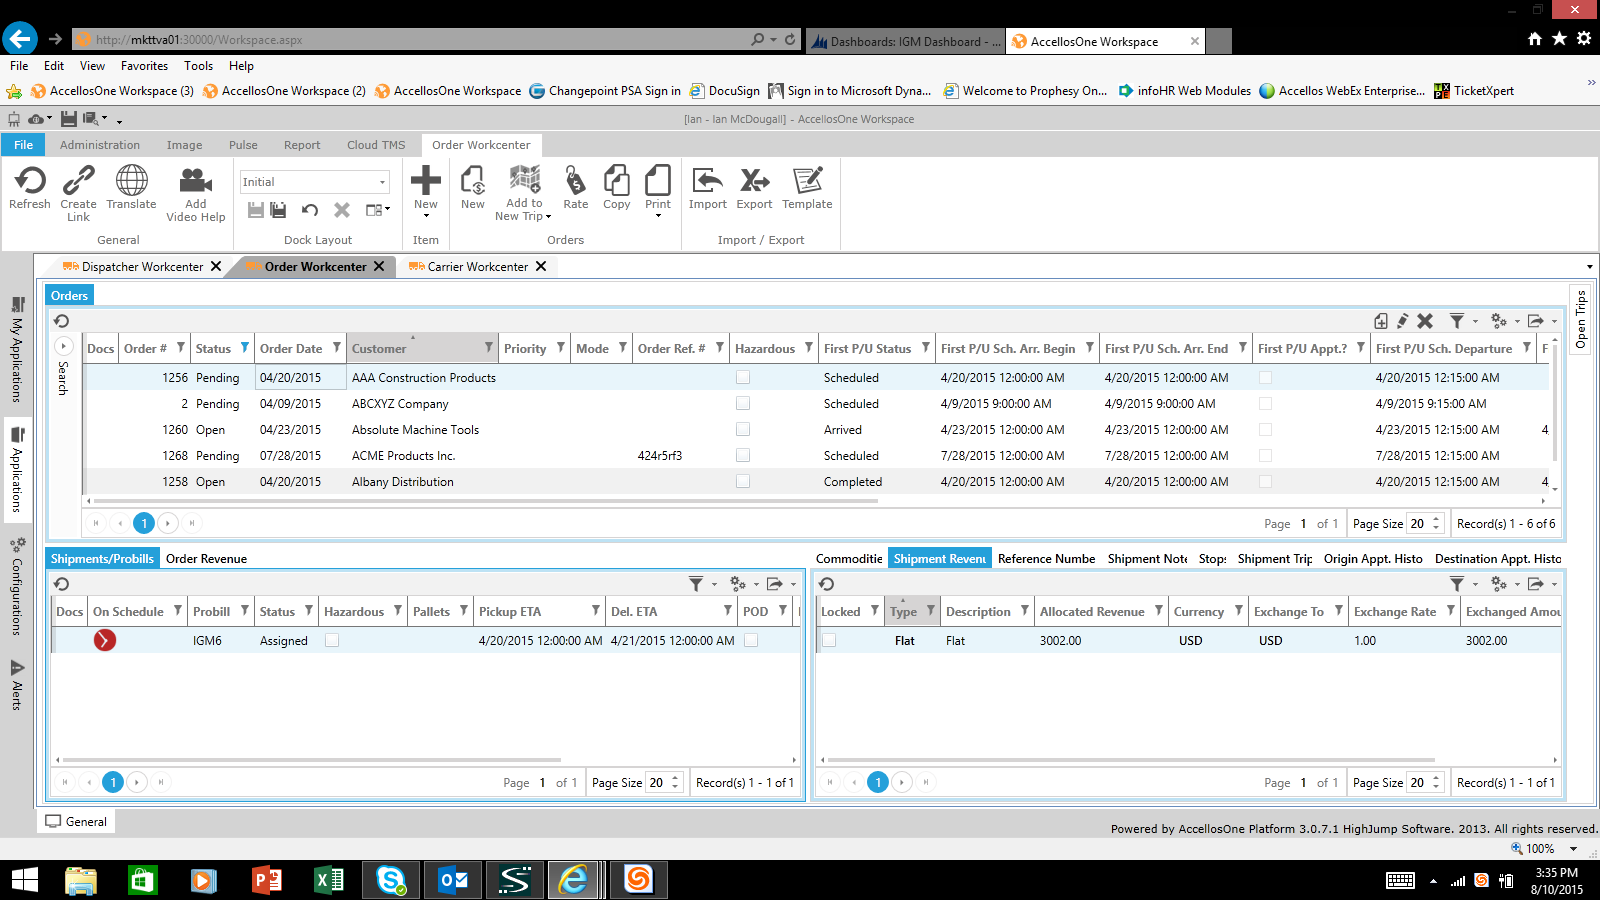Toggle Hazardous checkbox for Albany Distribution order
The image size is (1600, 900).
(x=743, y=481)
